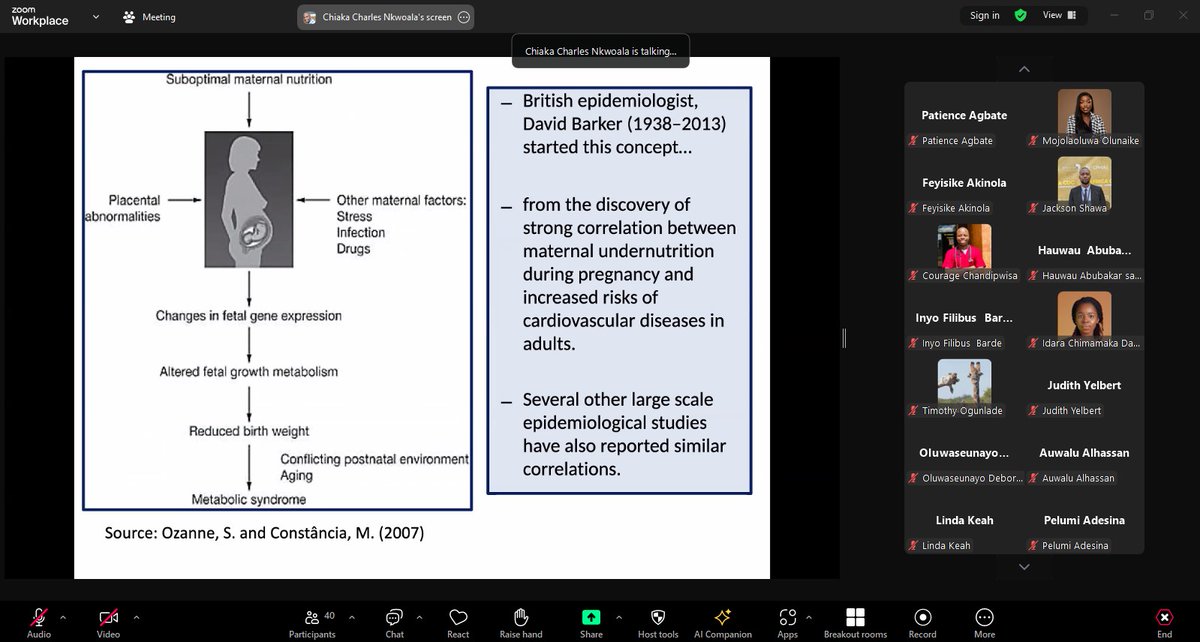
Task: Expand participants options arrow
Action: tap(351, 617)
